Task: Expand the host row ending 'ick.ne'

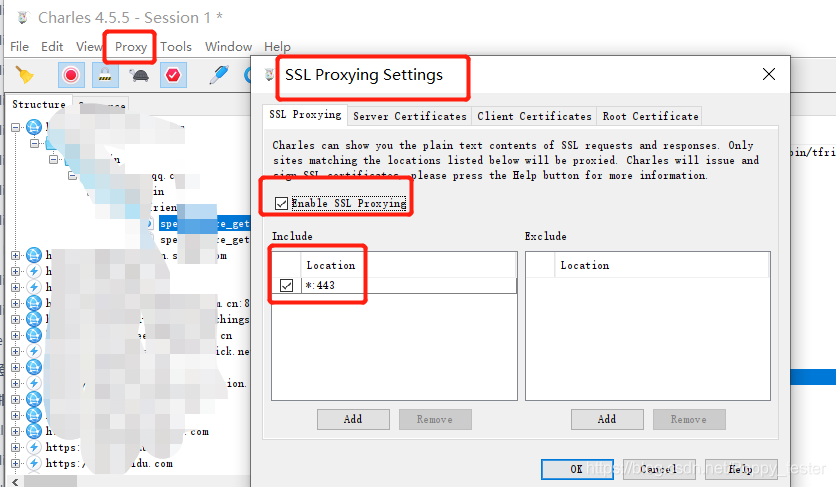Action: 15,351
